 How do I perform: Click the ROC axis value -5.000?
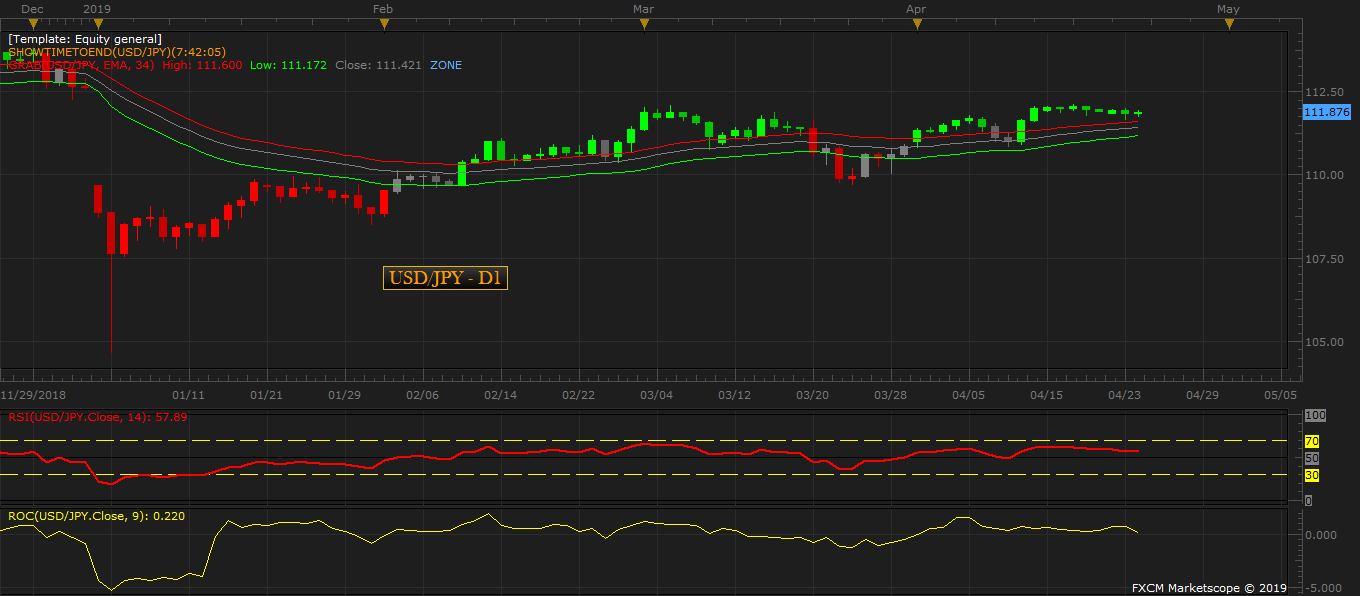click(1322, 587)
